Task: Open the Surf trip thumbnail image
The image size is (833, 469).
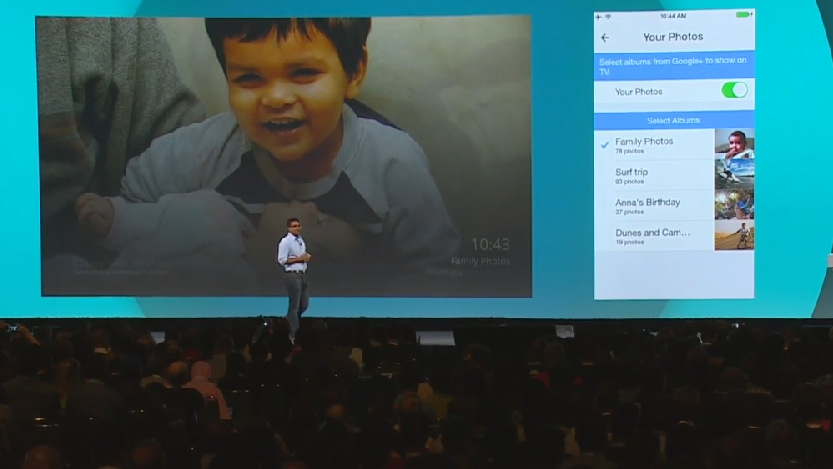Action: point(734,174)
